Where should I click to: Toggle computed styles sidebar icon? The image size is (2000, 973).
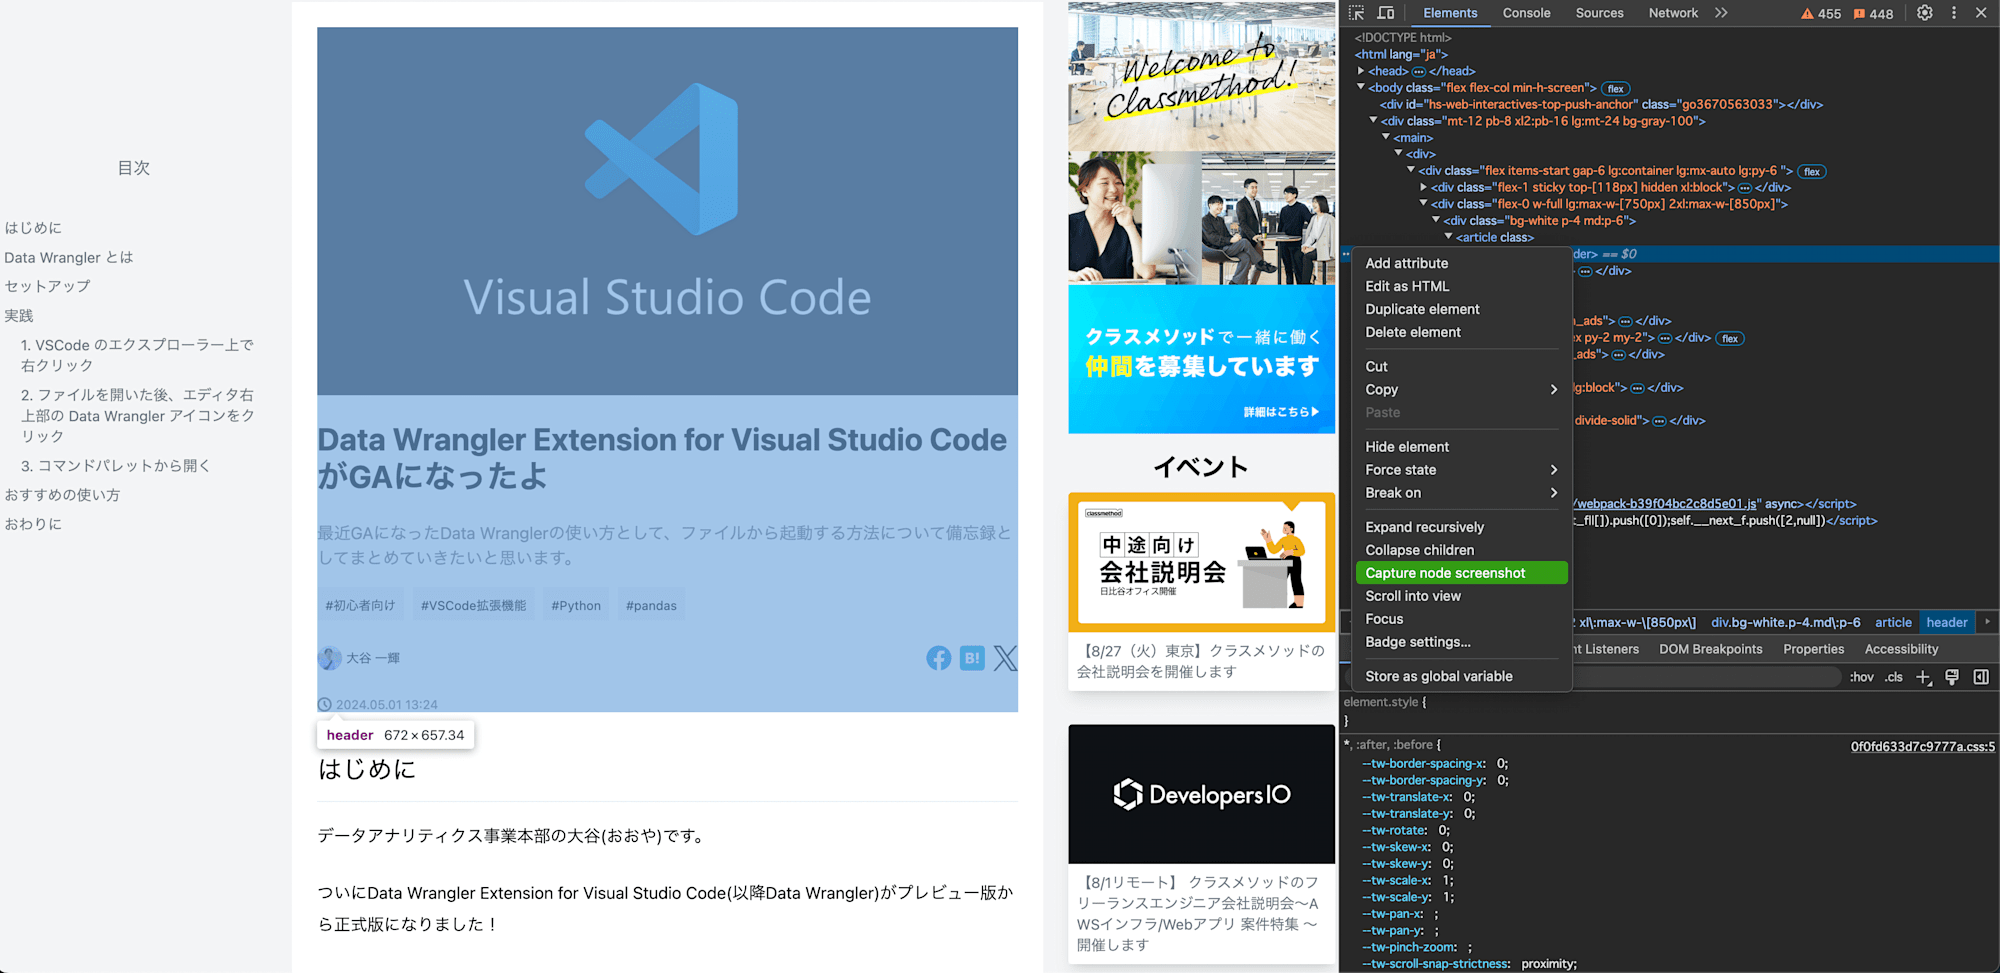coord(1981,677)
